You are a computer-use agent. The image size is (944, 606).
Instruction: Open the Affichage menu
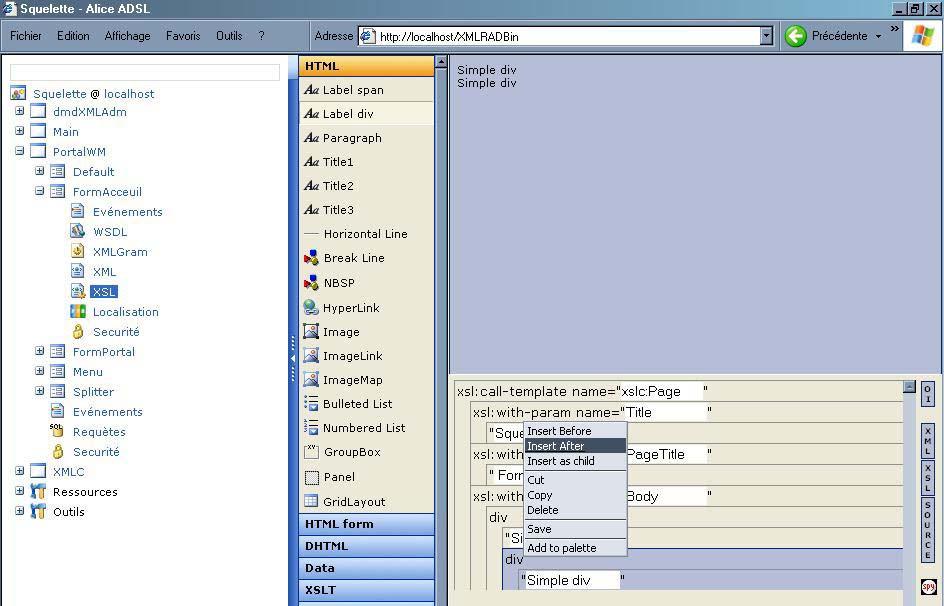pos(127,36)
